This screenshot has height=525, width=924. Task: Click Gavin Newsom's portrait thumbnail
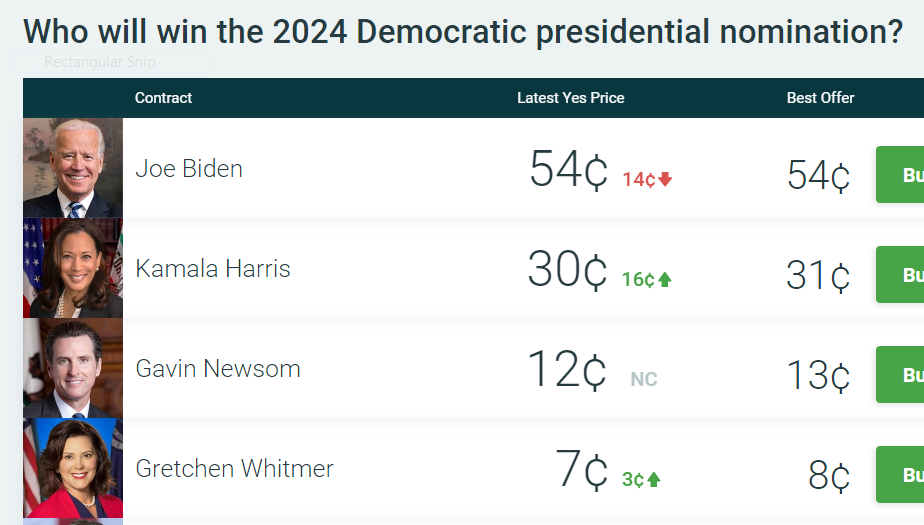point(73,368)
